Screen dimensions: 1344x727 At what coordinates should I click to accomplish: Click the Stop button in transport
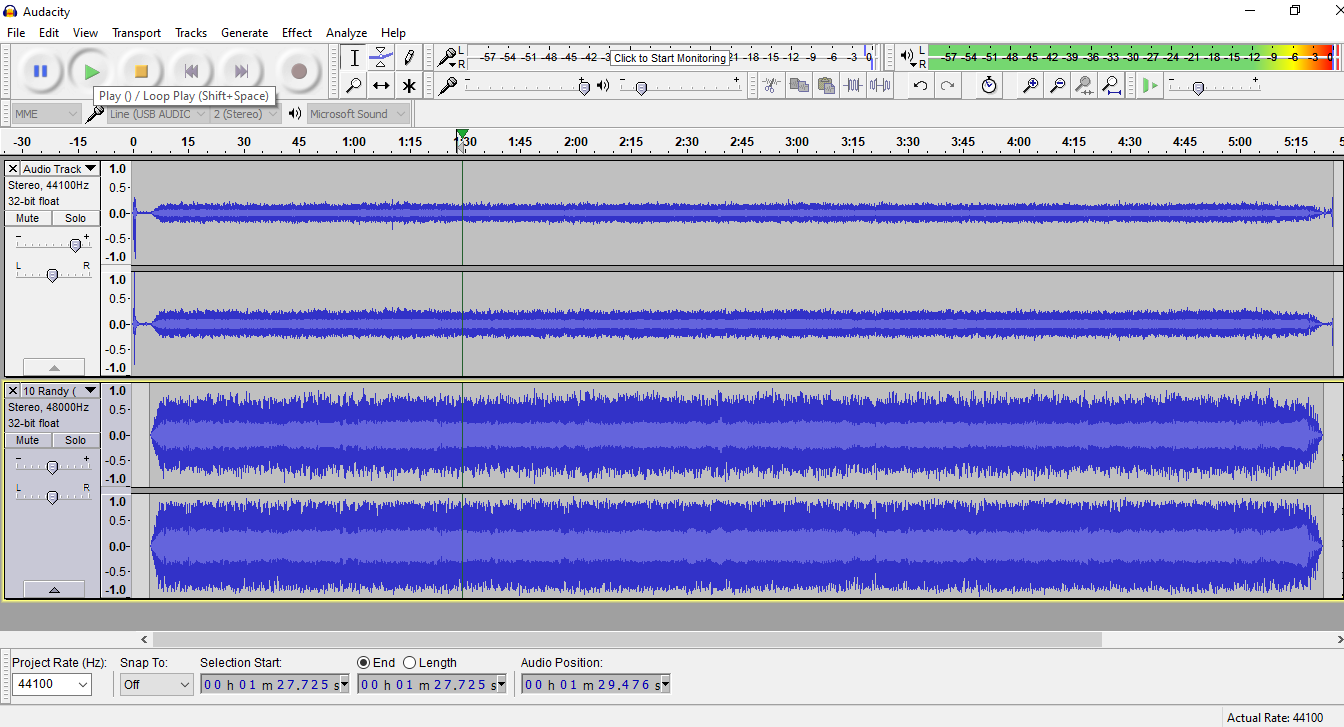(141, 71)
